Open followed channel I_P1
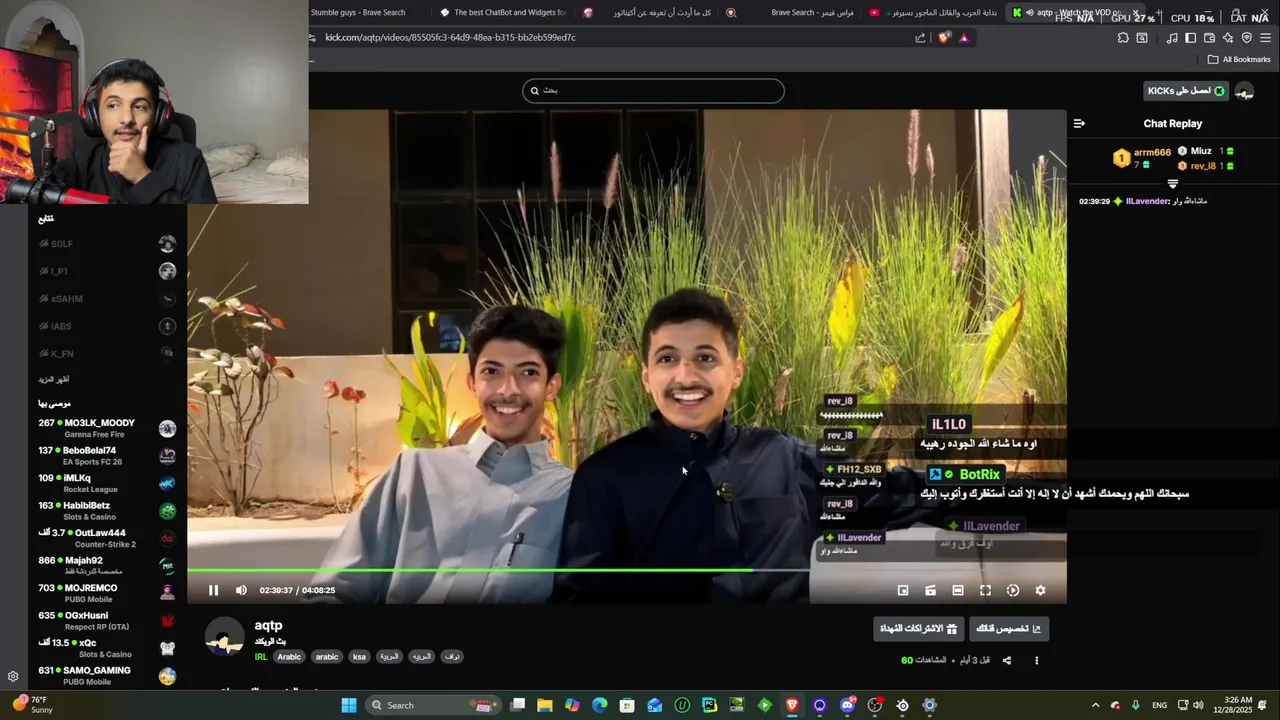This screenshot has height=720, width=1280. [107, 271]
